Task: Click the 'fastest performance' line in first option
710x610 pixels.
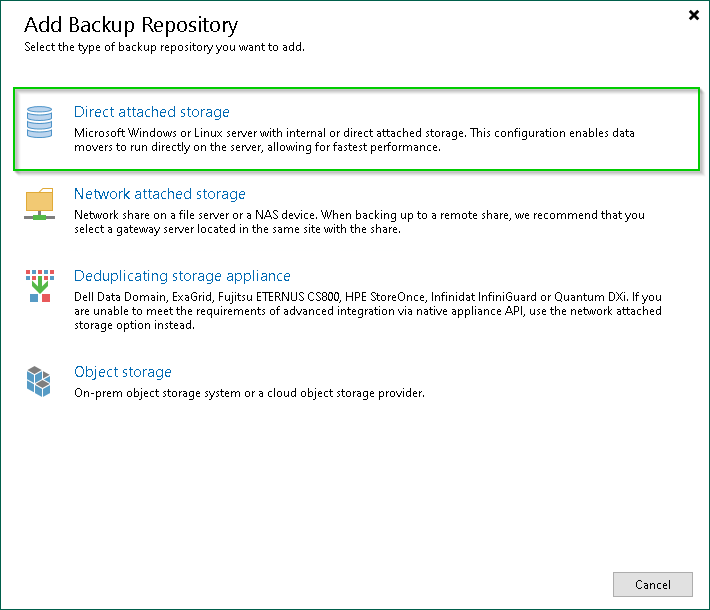Action: (x=257, y=148)
